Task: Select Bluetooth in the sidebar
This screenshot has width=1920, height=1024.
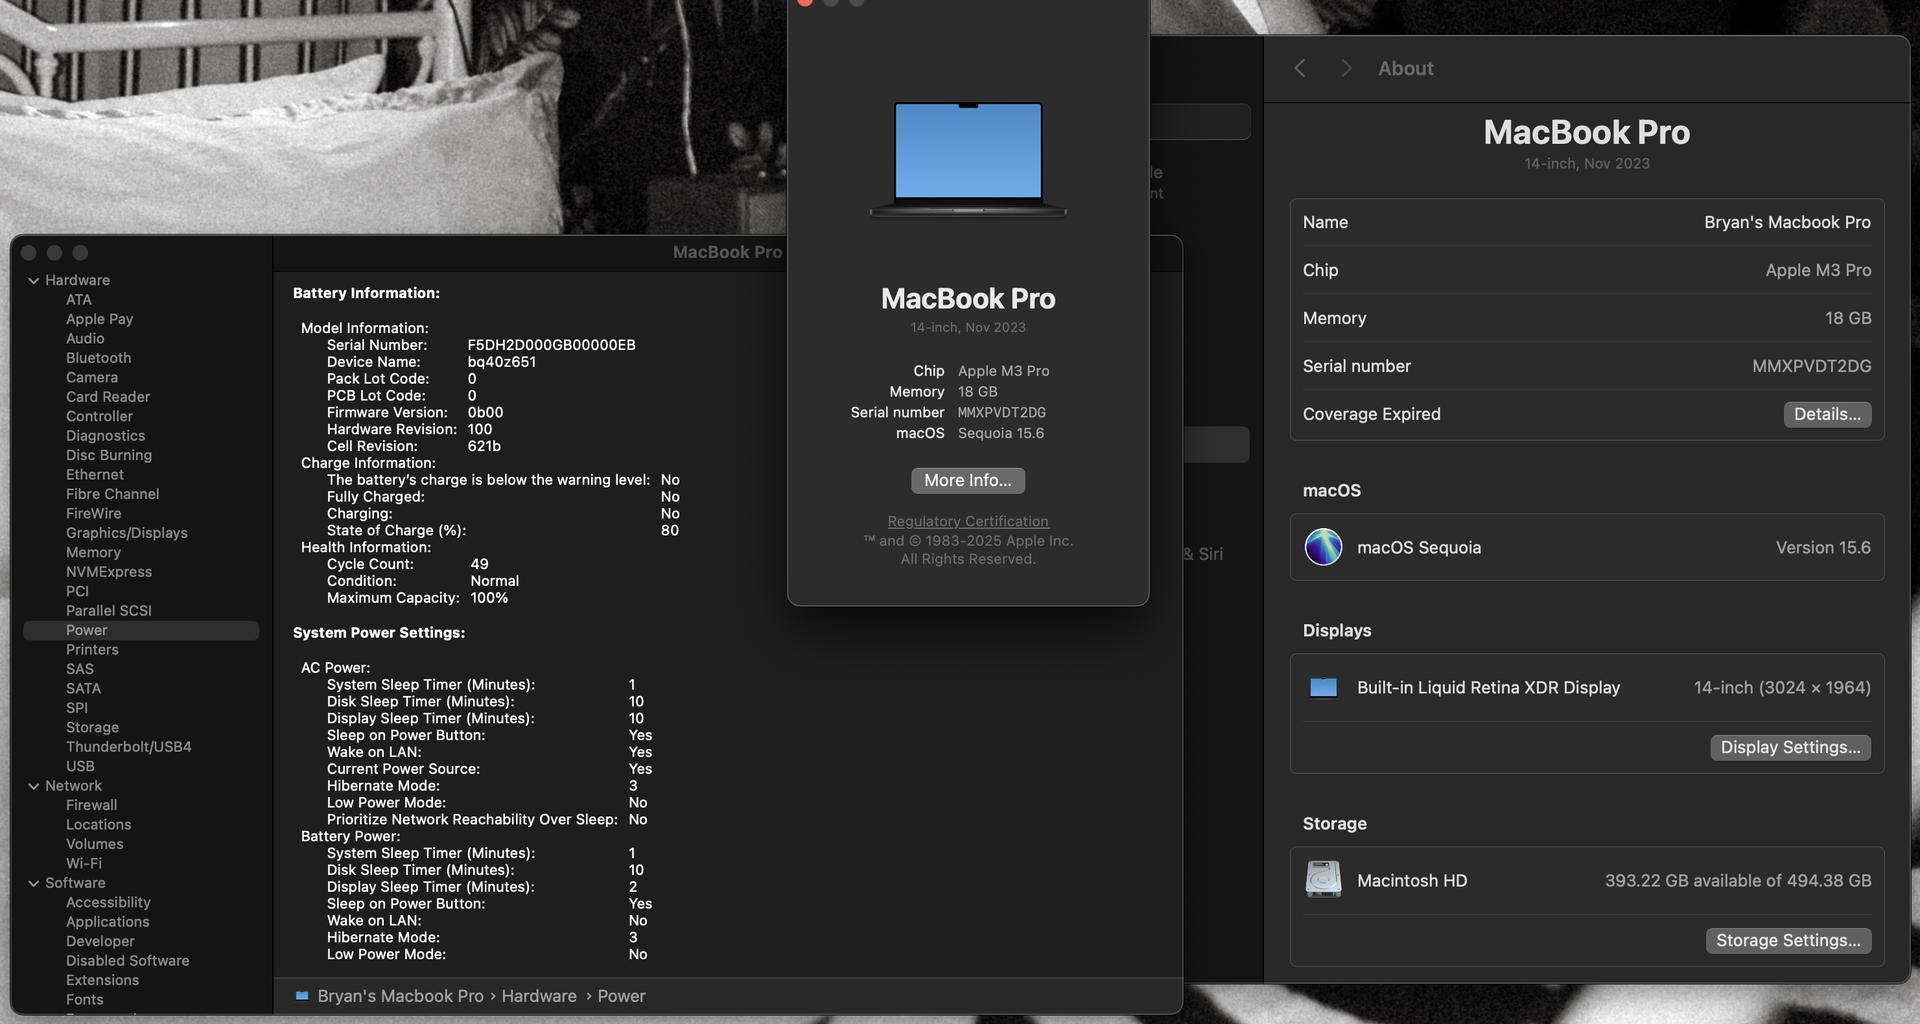Action: point(98,358)
